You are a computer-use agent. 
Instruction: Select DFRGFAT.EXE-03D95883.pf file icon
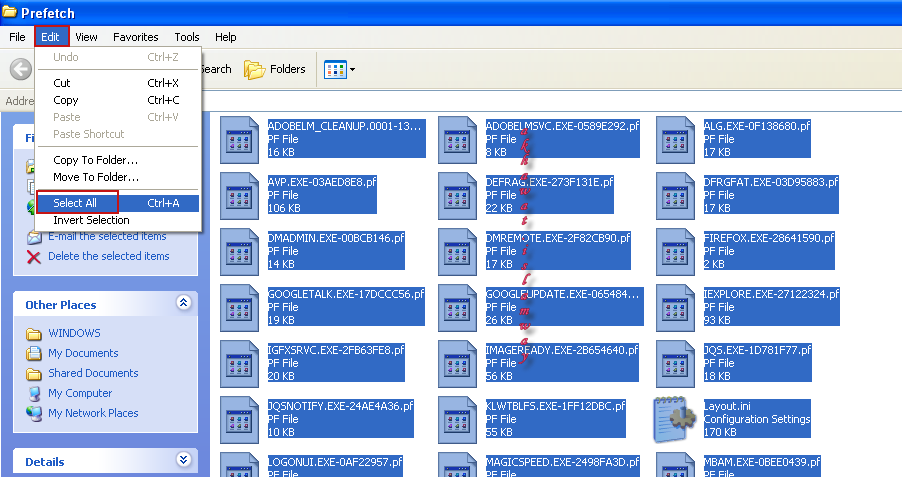click(675, 196)
